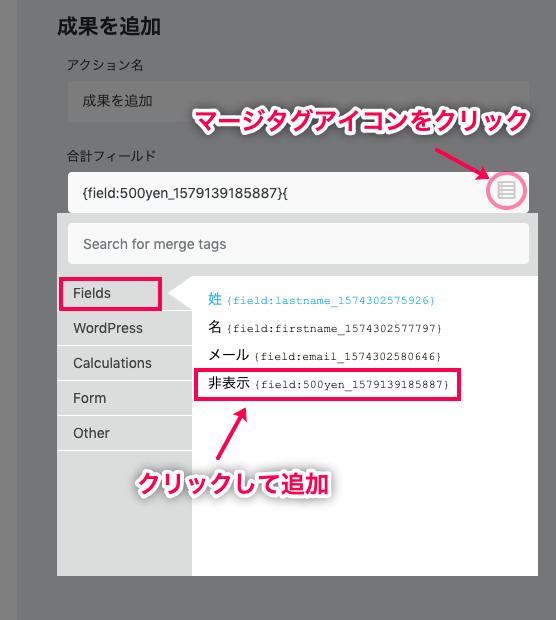Insert the 姓 lastname merge tag
This screenshot has width=556, height=620.
[x=321, y=300]
